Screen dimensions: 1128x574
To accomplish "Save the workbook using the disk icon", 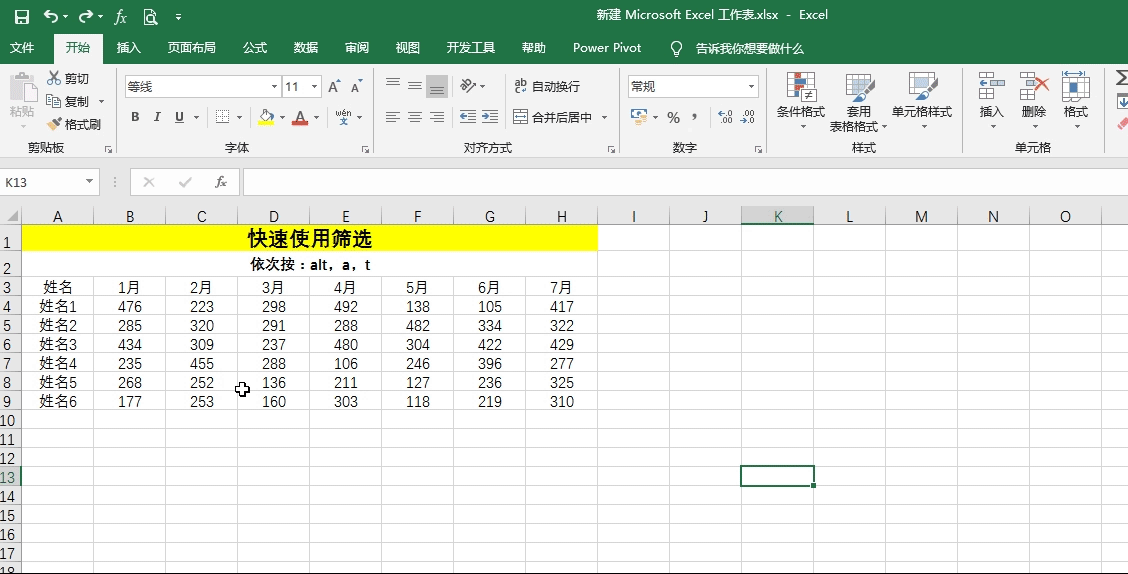I will click(x=22, y=17).
